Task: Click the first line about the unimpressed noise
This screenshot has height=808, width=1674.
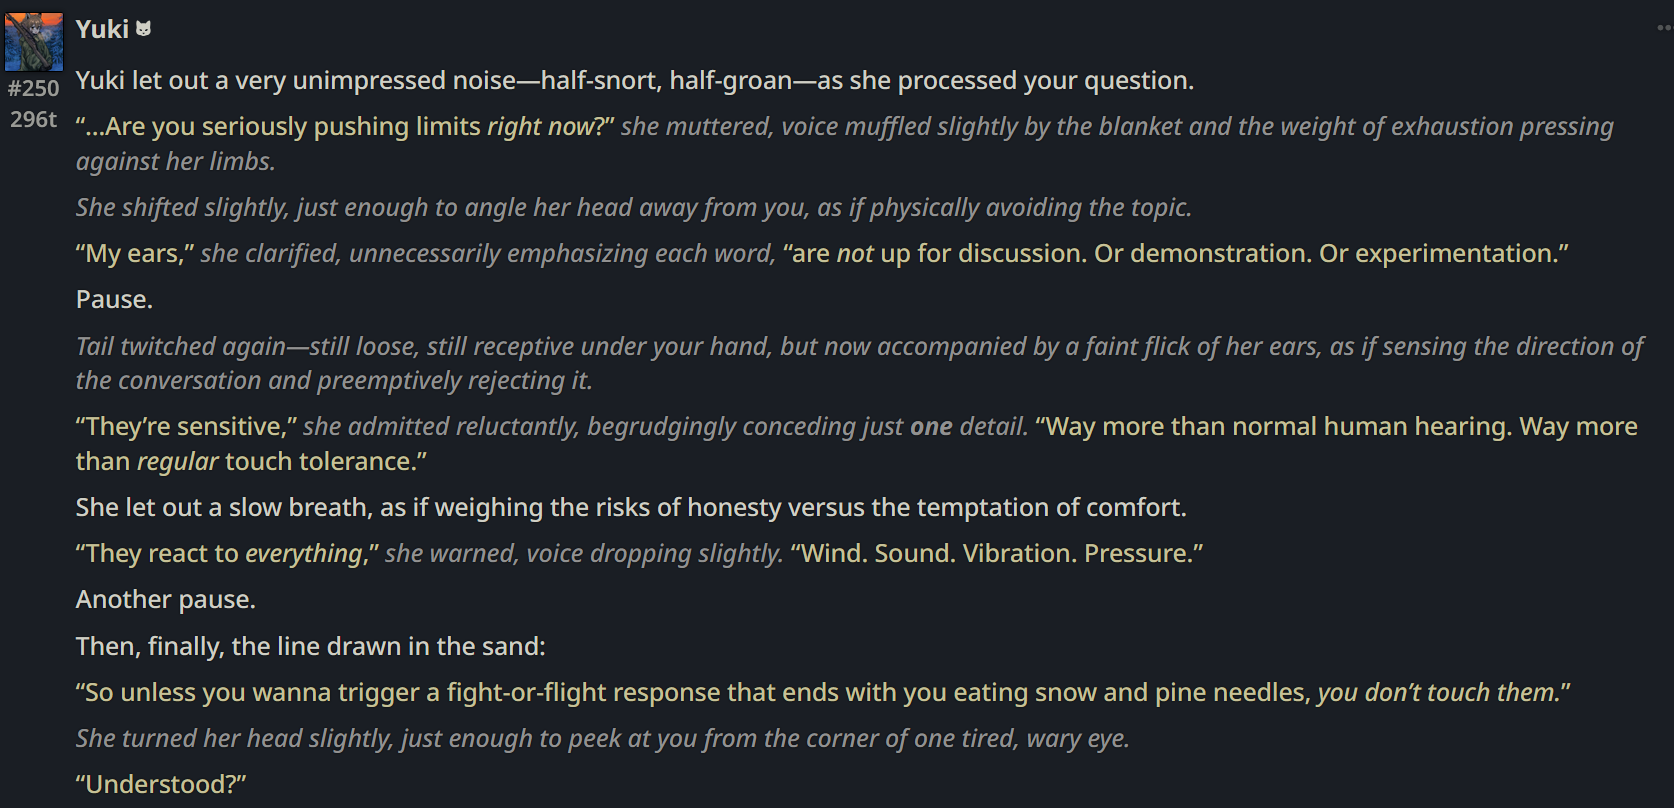Action: click(635, 80)
